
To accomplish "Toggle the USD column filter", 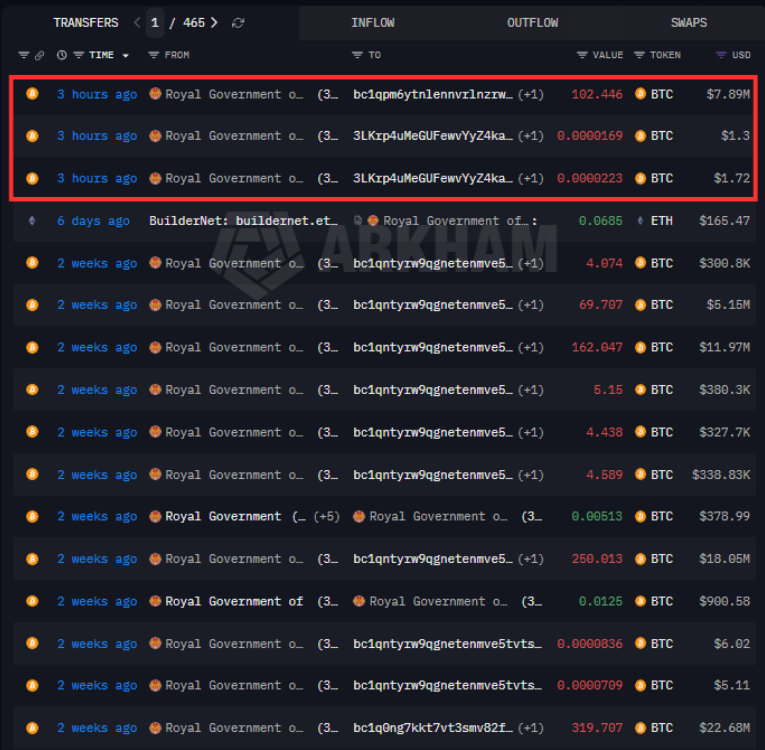I will pos(721,55).
